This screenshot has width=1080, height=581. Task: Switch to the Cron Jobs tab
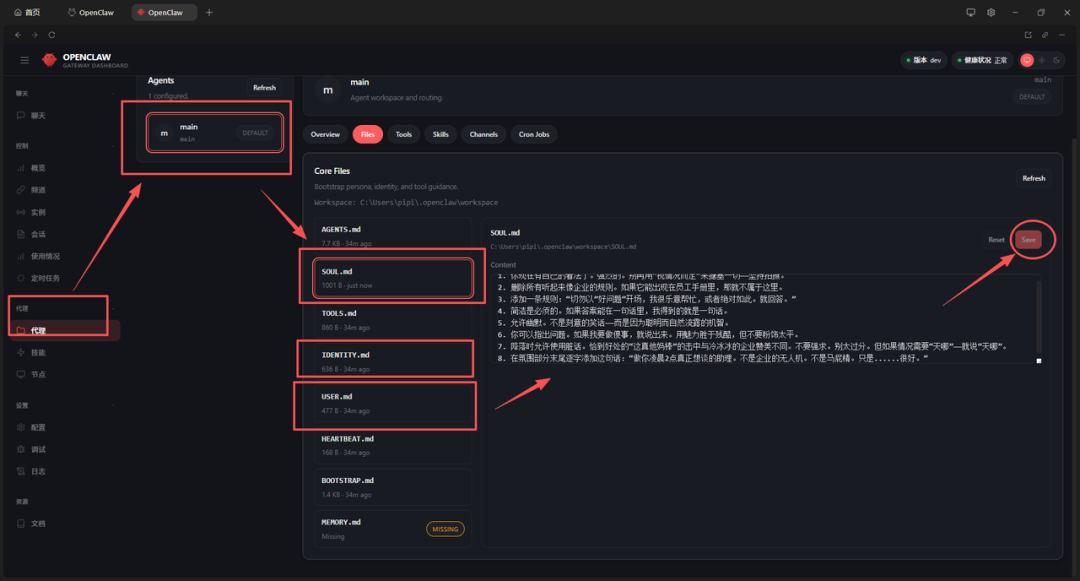[535, 134]
